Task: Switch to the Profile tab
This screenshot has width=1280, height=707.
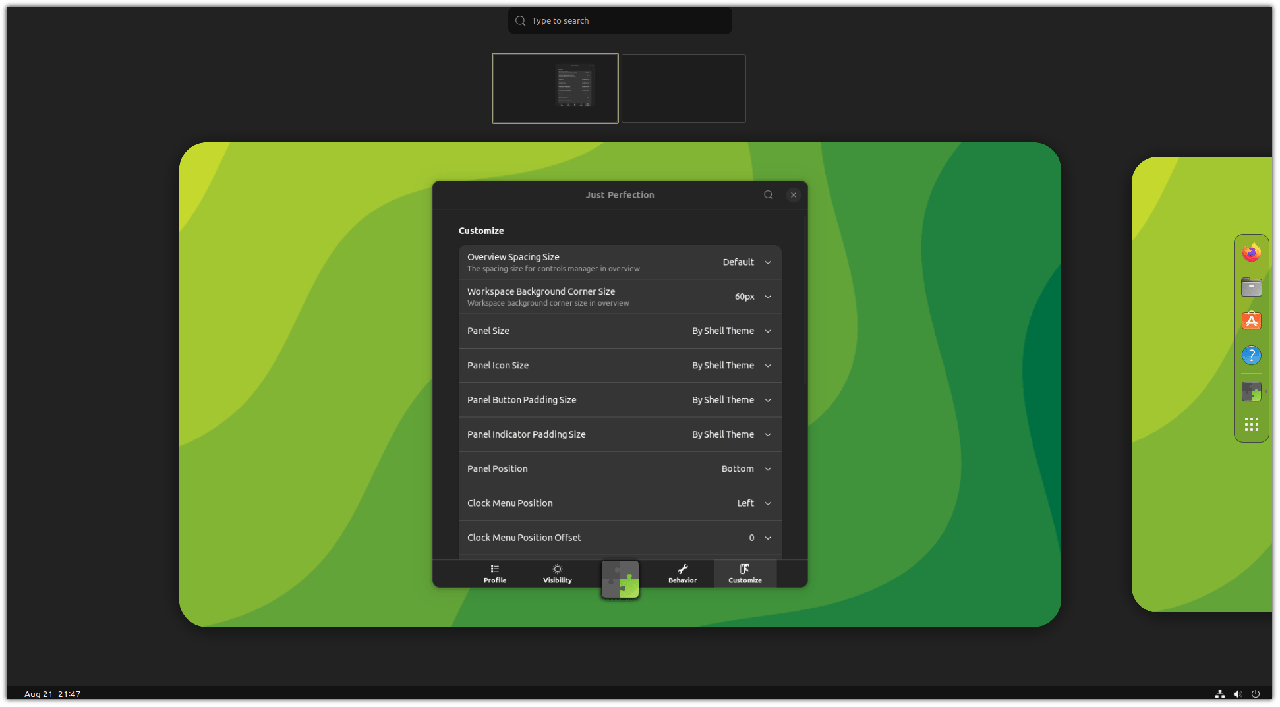Action: pyautogui.click(x=495, y=573)
